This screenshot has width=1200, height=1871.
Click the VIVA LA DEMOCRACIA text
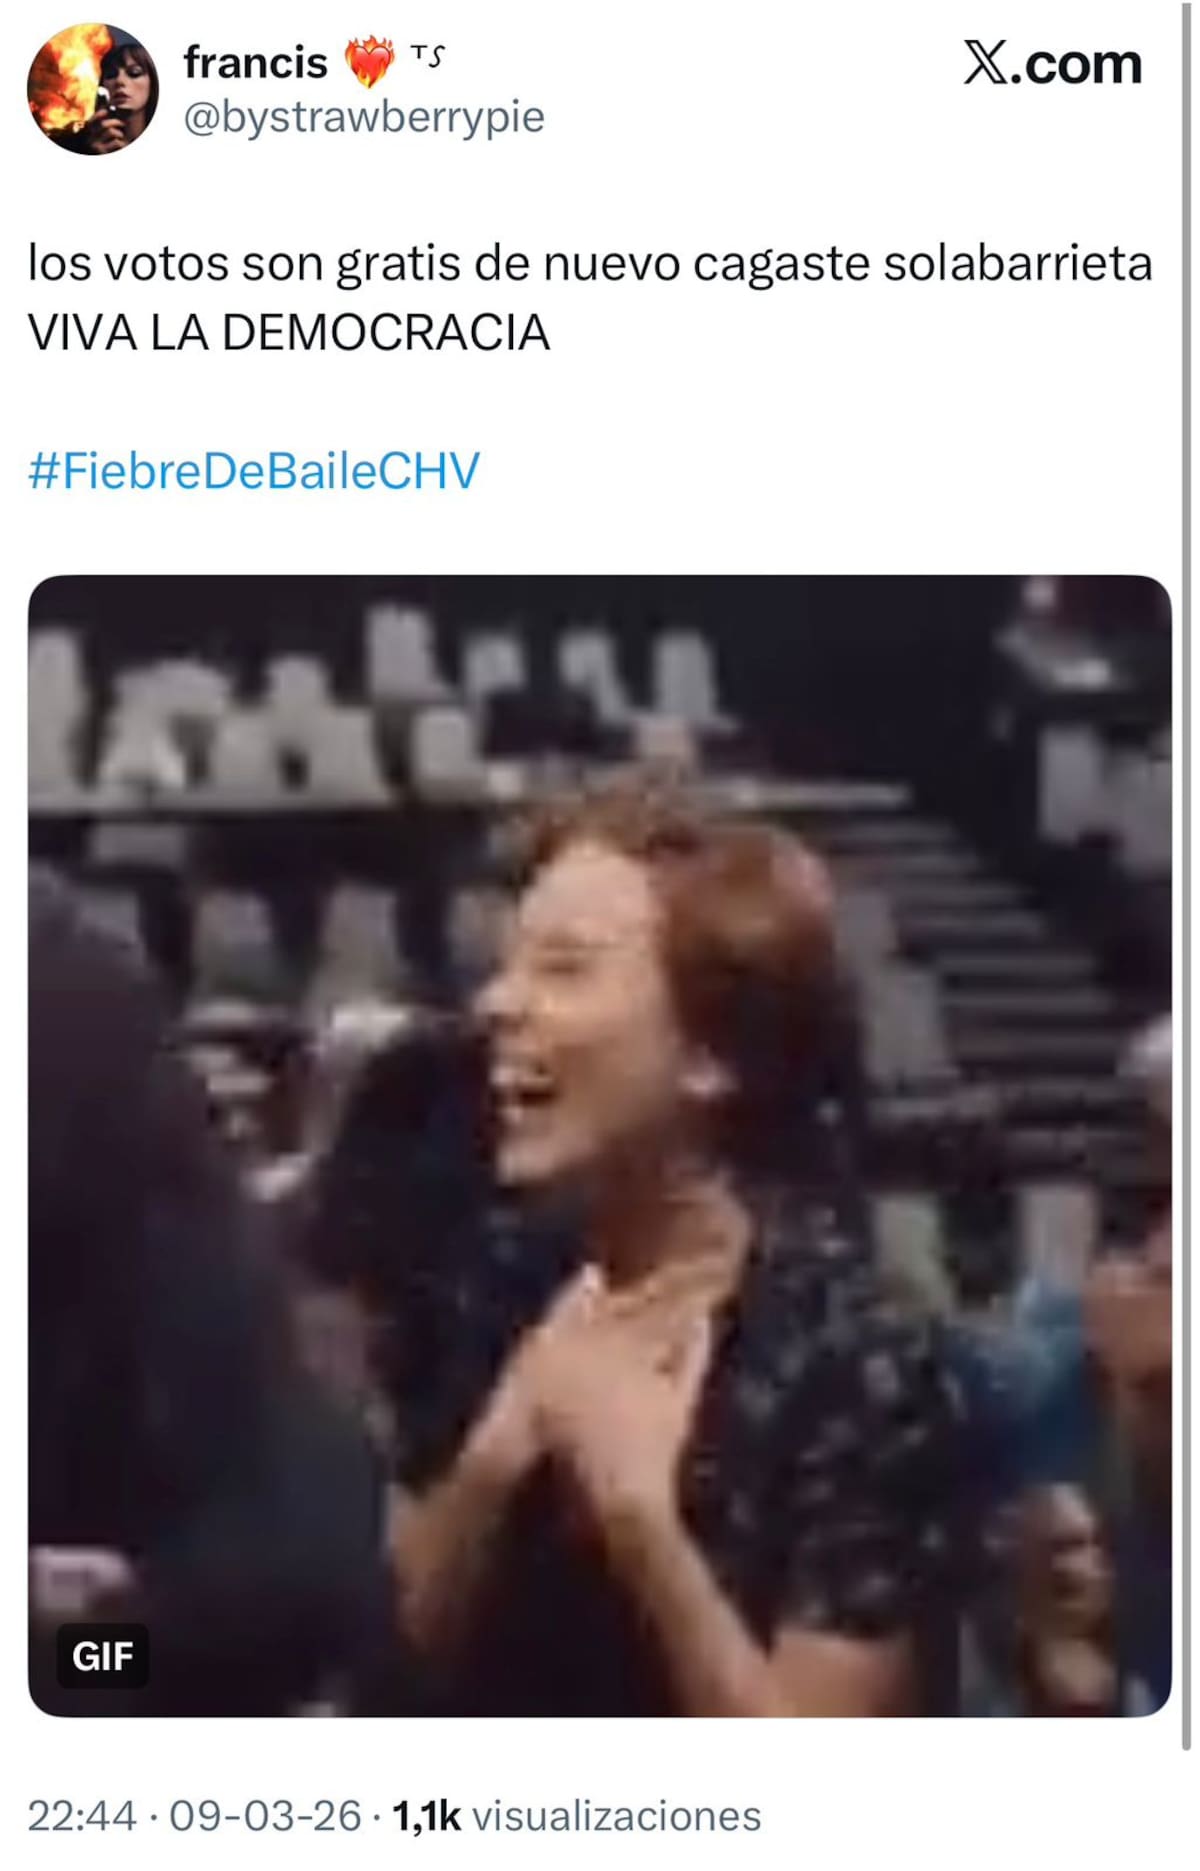pyautogui.click(x=289, y=333)
